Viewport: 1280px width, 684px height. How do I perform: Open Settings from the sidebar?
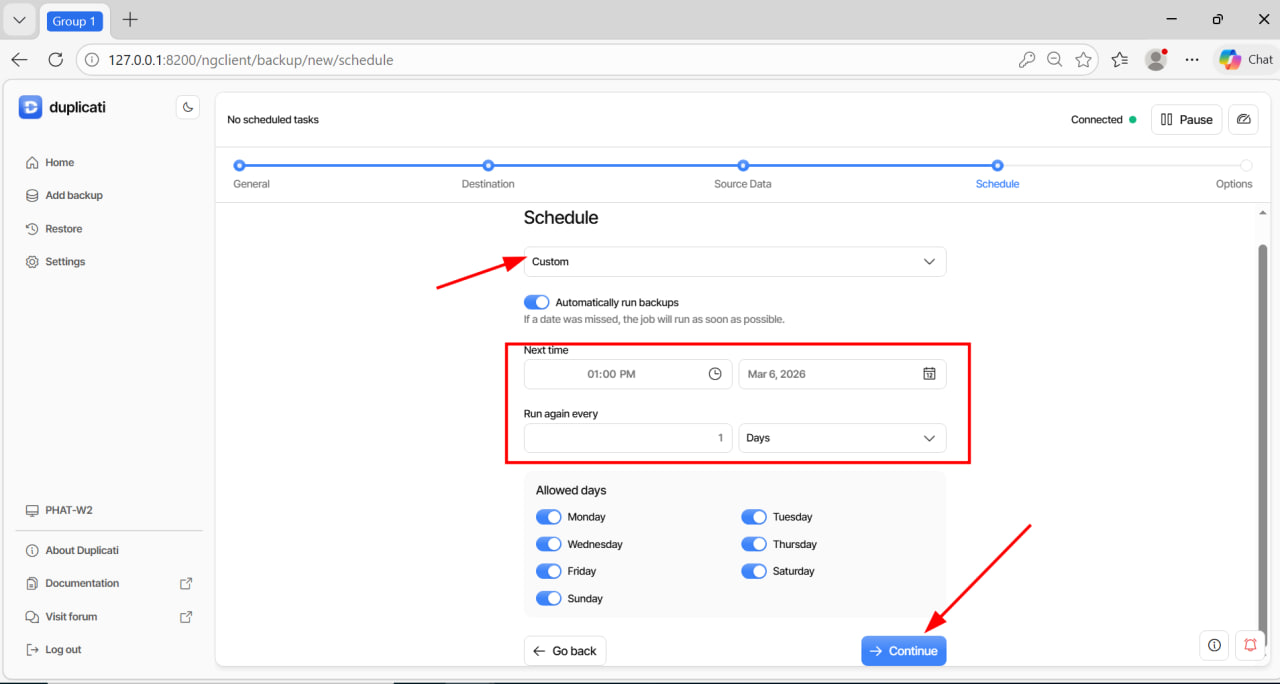(x=65, y=262)
